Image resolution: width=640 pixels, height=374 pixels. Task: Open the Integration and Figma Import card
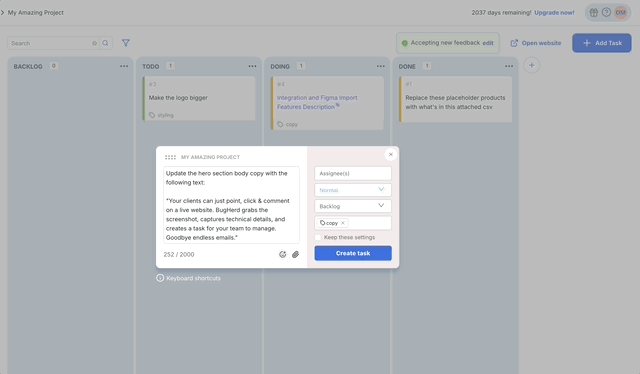click(327, 103)
